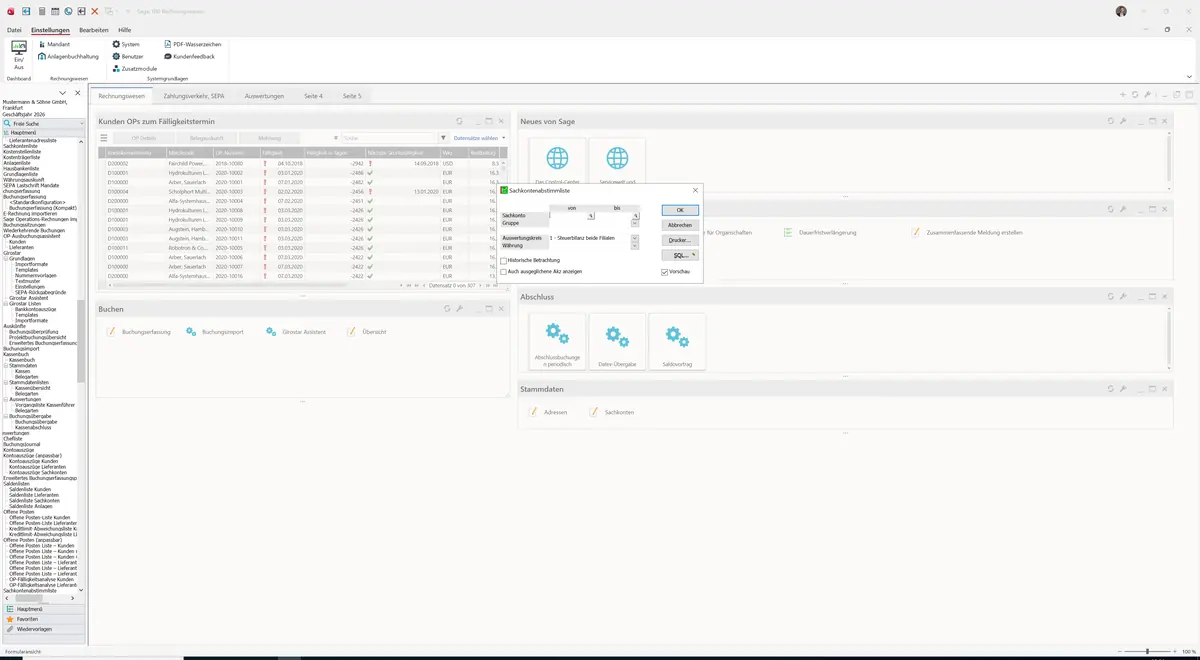Toggle the Dashboard Ein/Aus icon
Screen dimensions: 1200x660
tap(18, 55)
